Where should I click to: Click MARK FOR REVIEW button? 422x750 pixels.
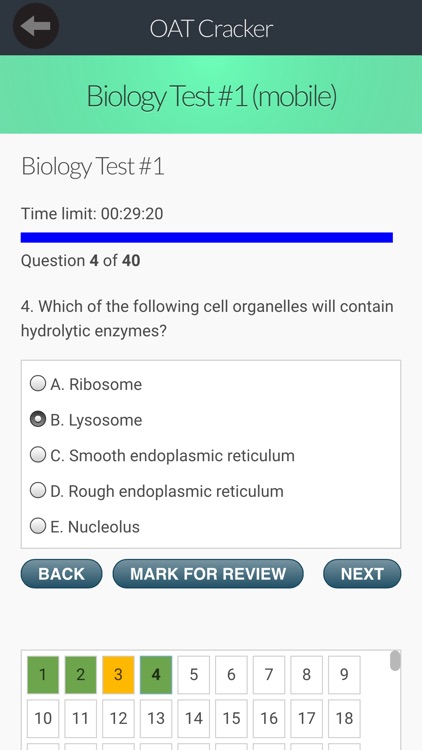point(208,574)
